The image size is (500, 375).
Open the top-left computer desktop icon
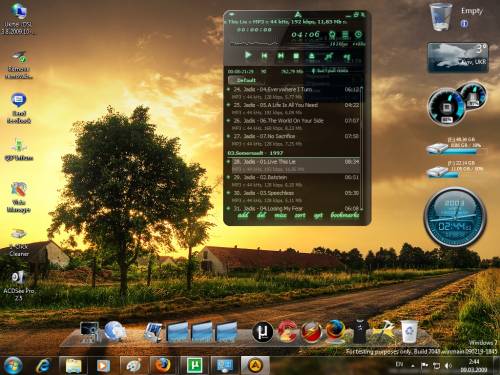(18, 19)
